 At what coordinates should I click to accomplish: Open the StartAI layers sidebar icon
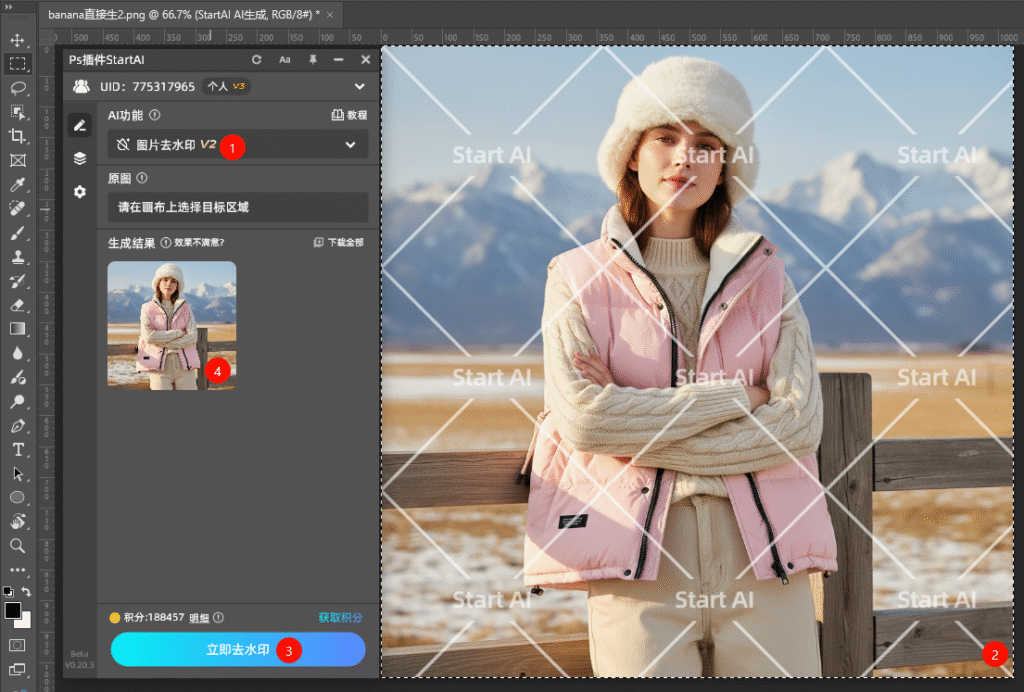click(80, 158)
